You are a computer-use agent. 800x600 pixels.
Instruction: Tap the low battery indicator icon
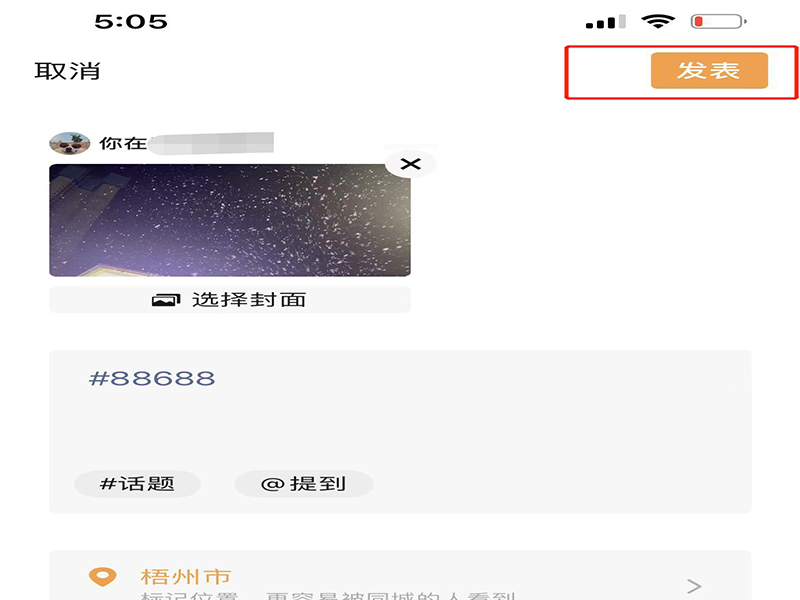coord(719,21)
